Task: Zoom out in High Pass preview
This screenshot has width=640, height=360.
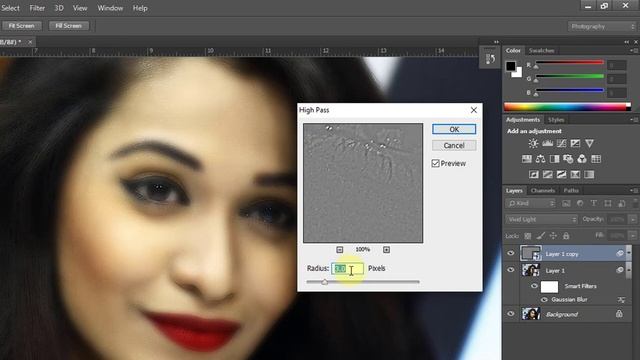Action: coord(340,249)
